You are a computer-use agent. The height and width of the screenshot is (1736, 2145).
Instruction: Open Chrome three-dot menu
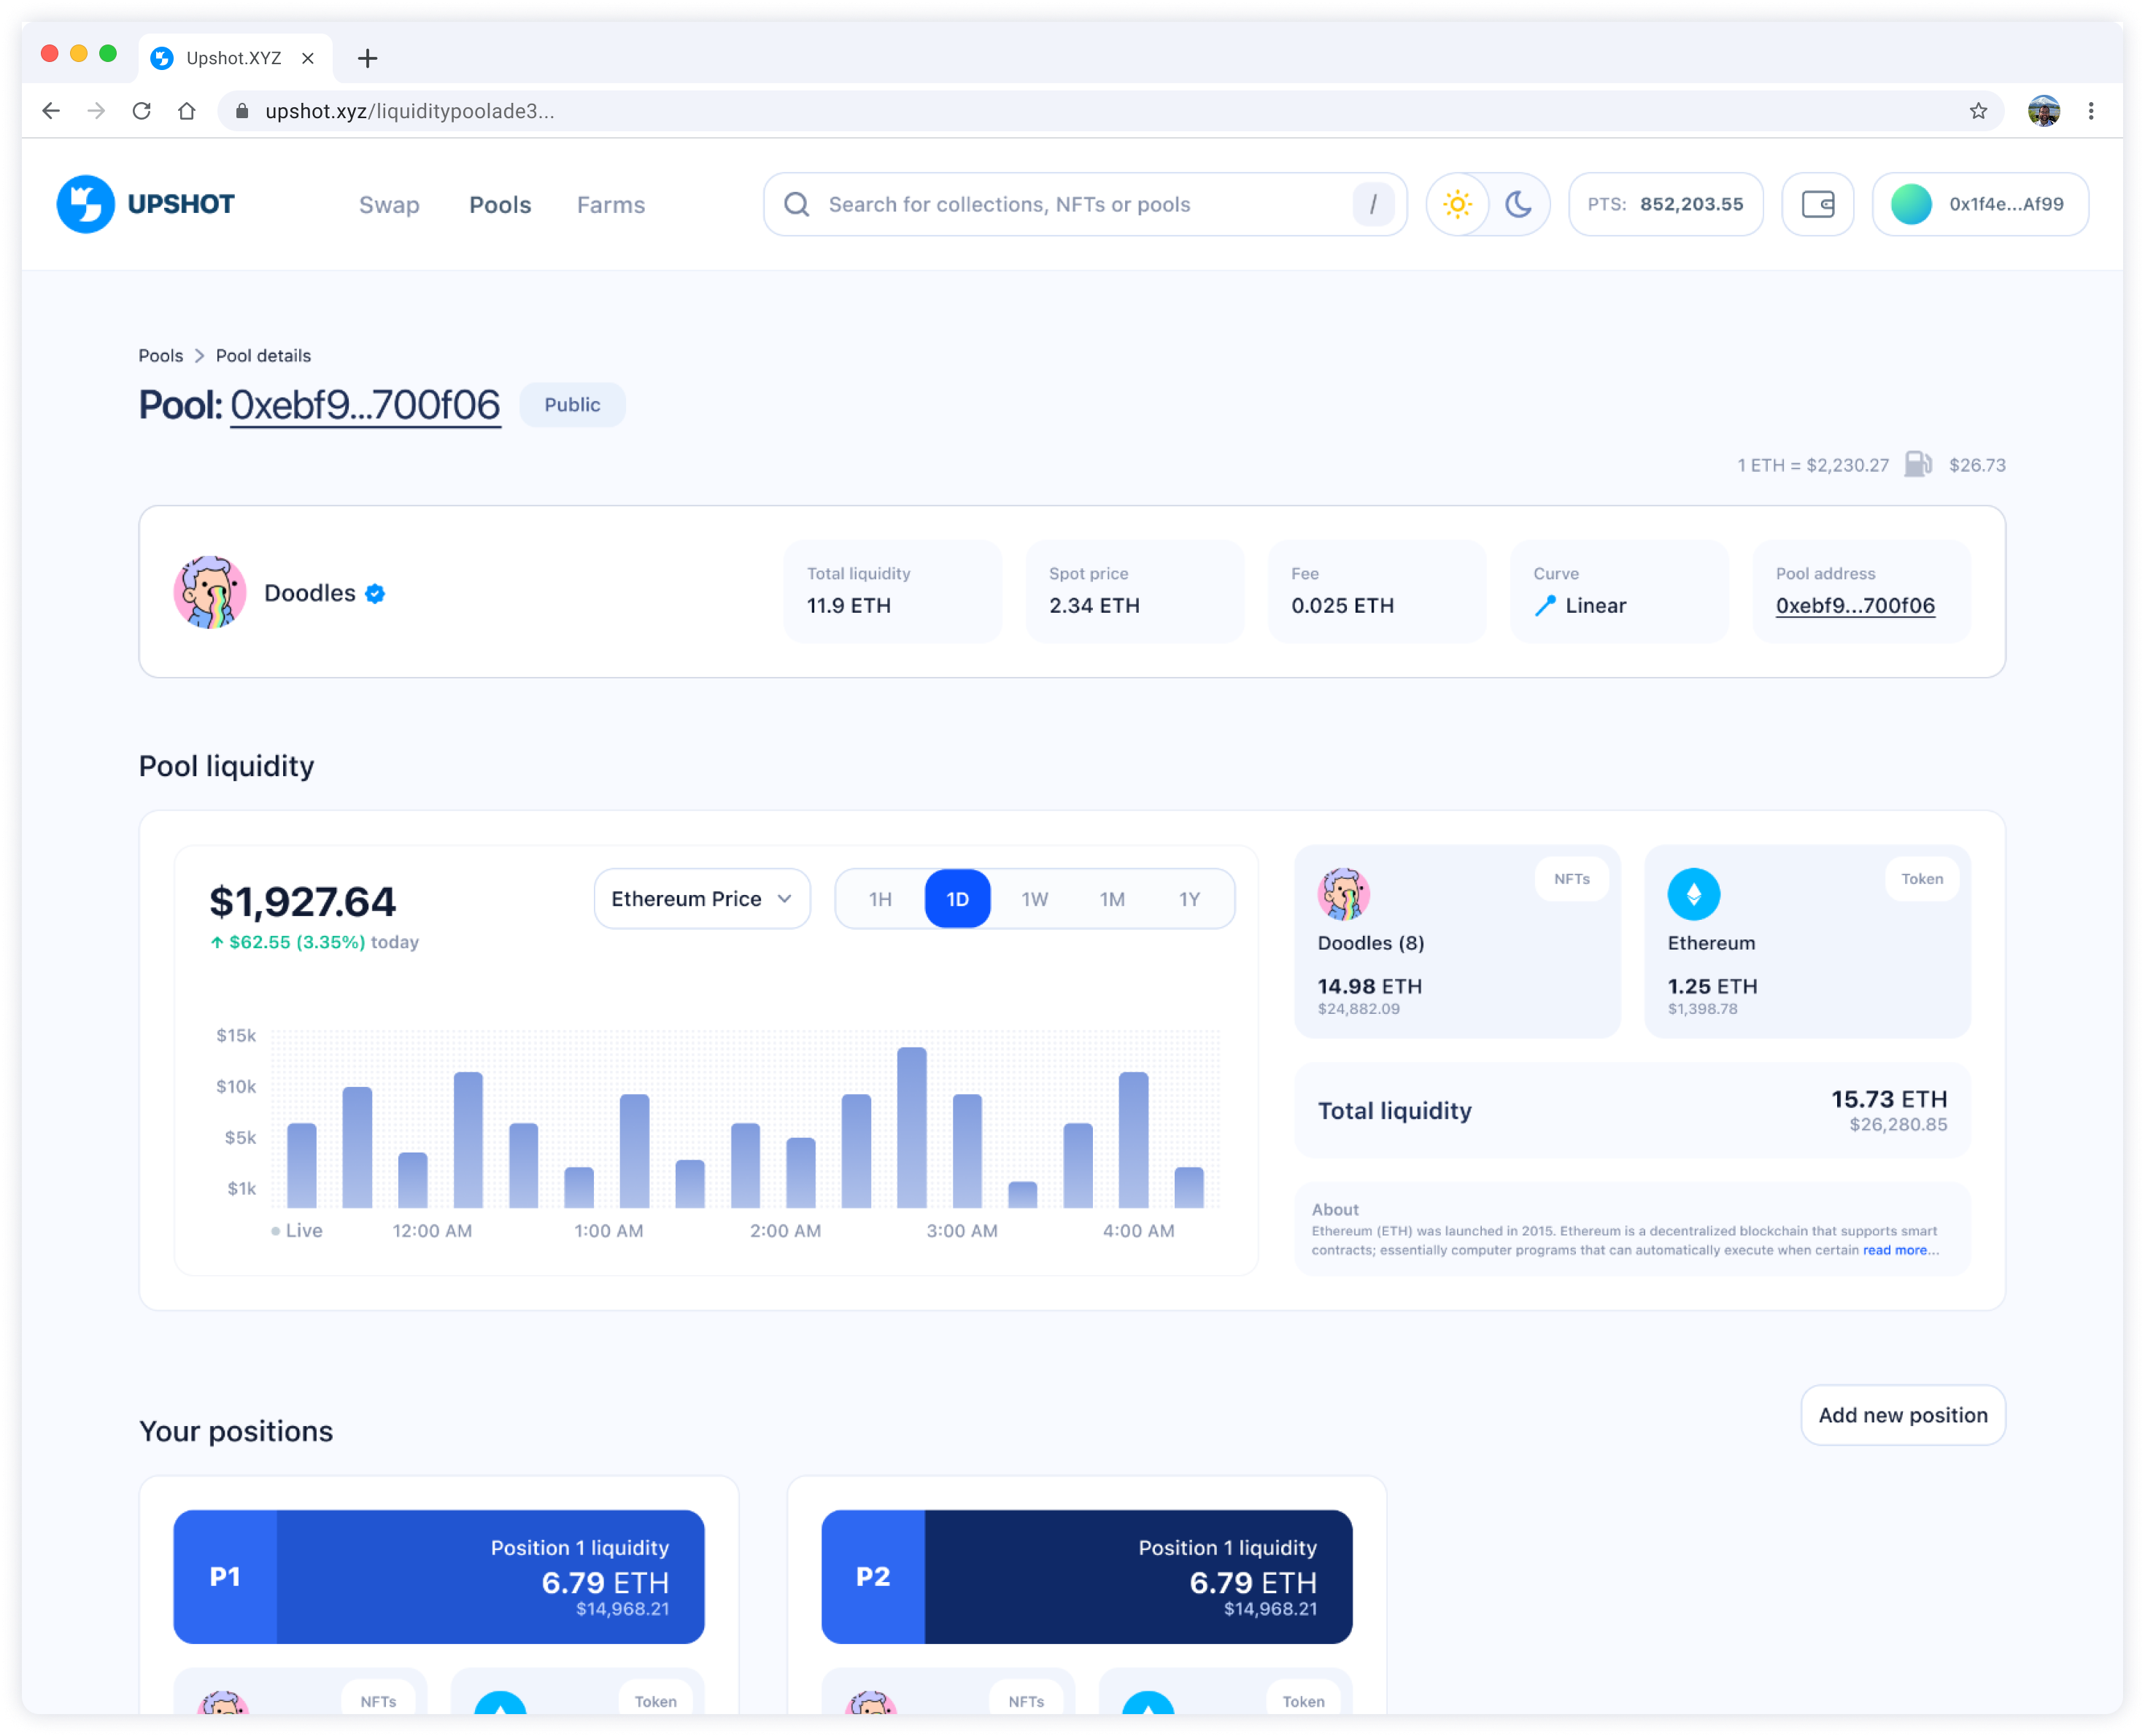click(x=2090, y=111)
